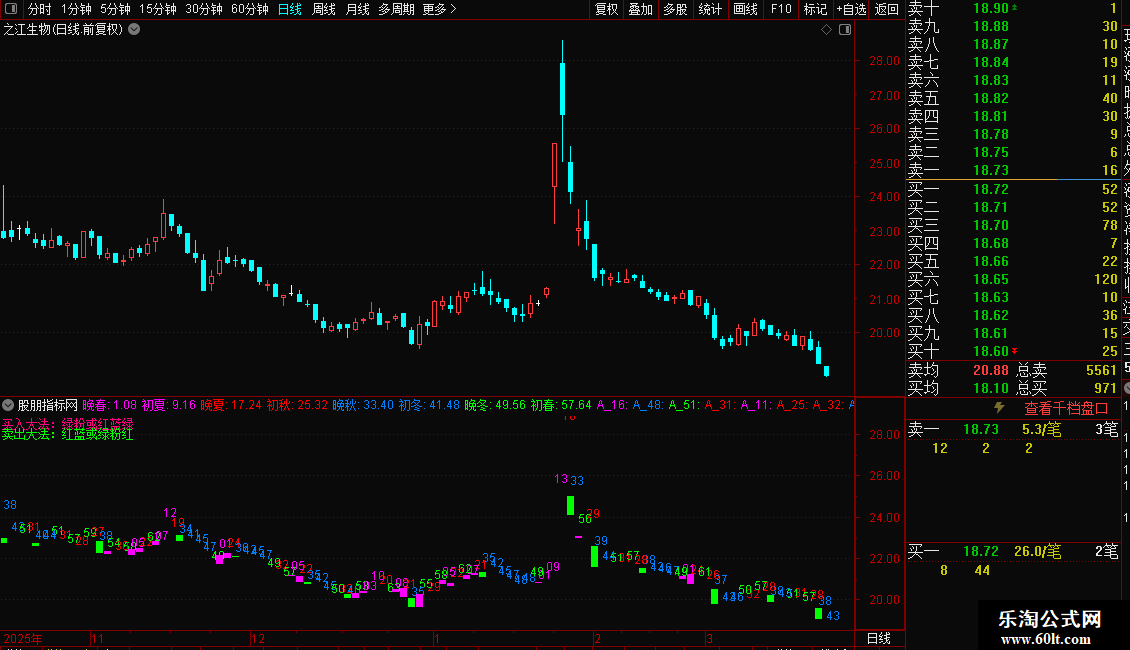Toggle 叠加 overlay mode
The height and width of the screenshot is (650, 1130).
(x=640, y=9)
